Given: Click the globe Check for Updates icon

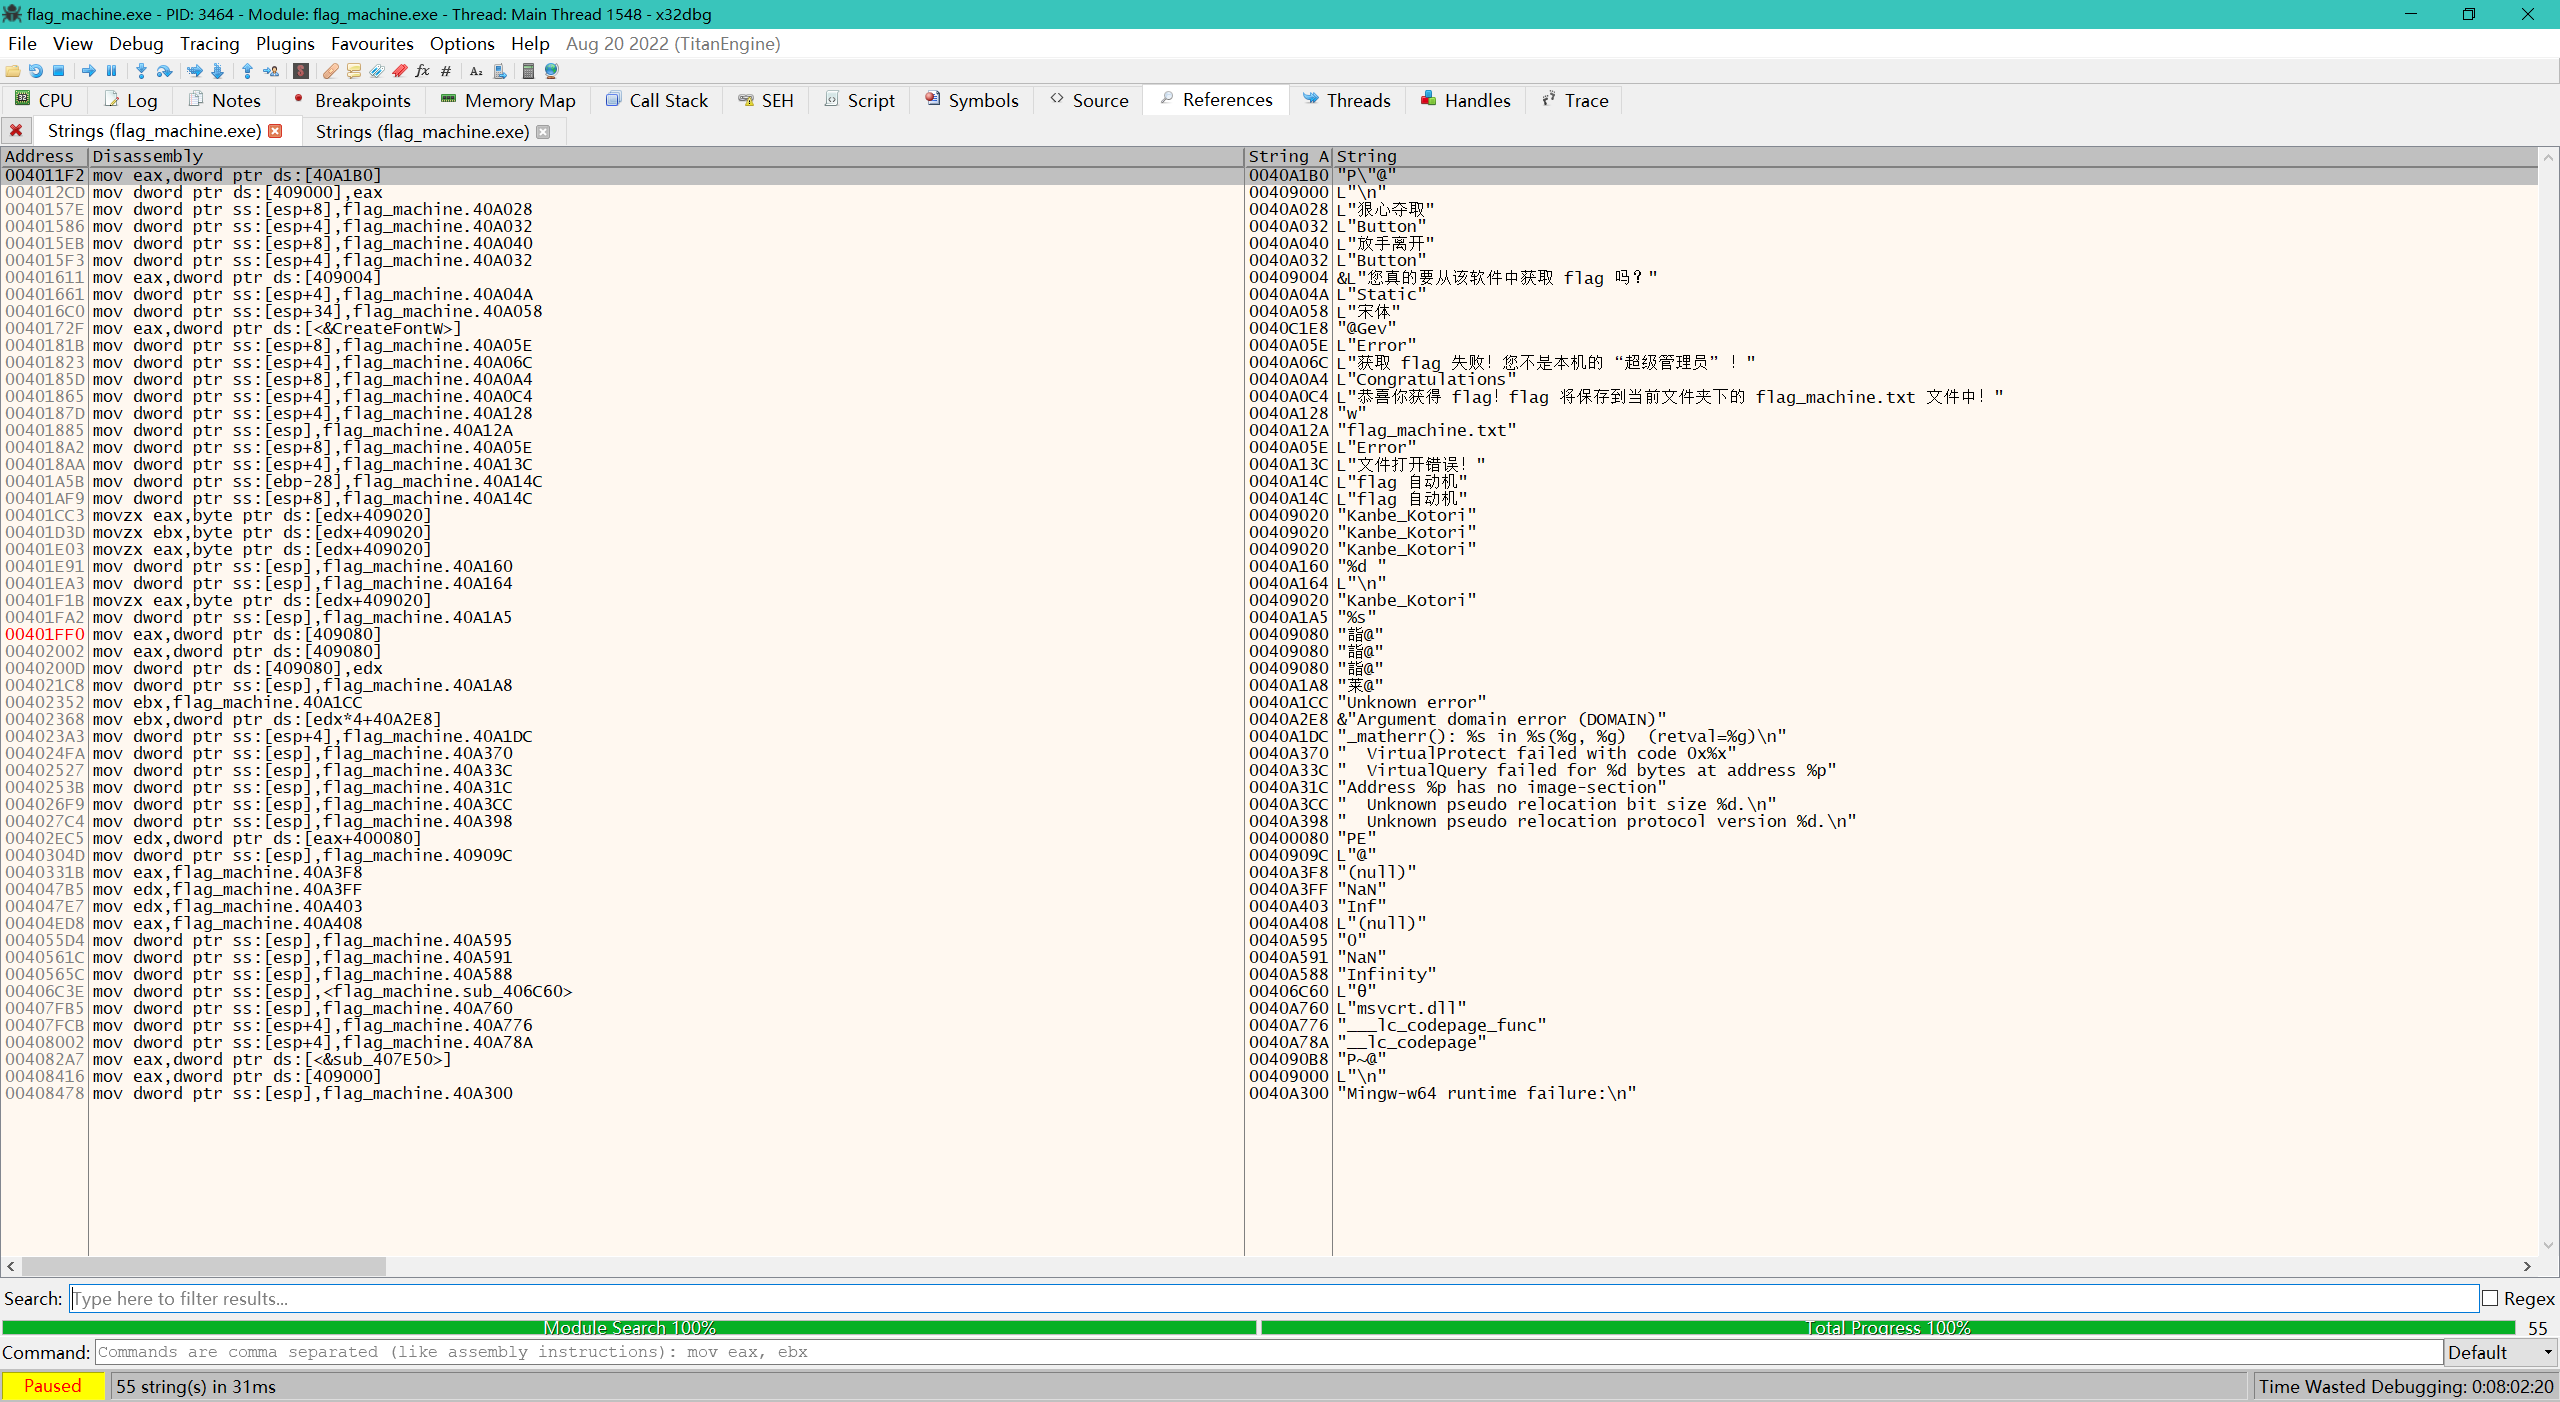Looking at the screenshot, I should click(x=551, y=71).
